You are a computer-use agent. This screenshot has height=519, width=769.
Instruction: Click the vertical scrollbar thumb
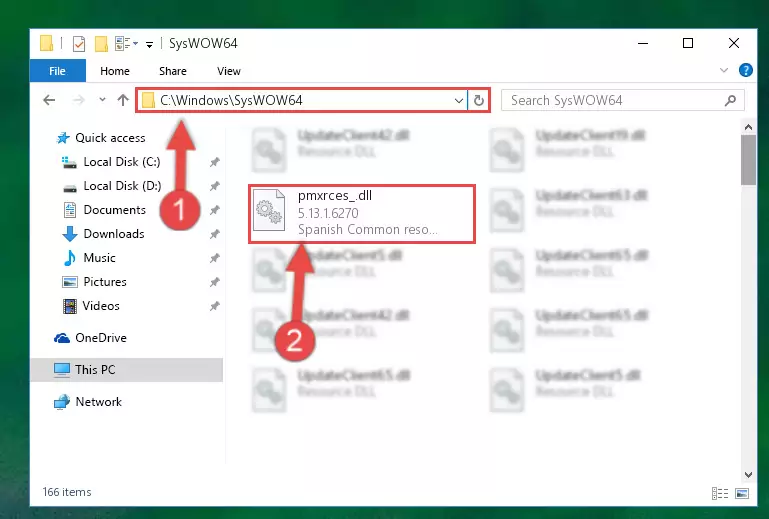[748, 160]
